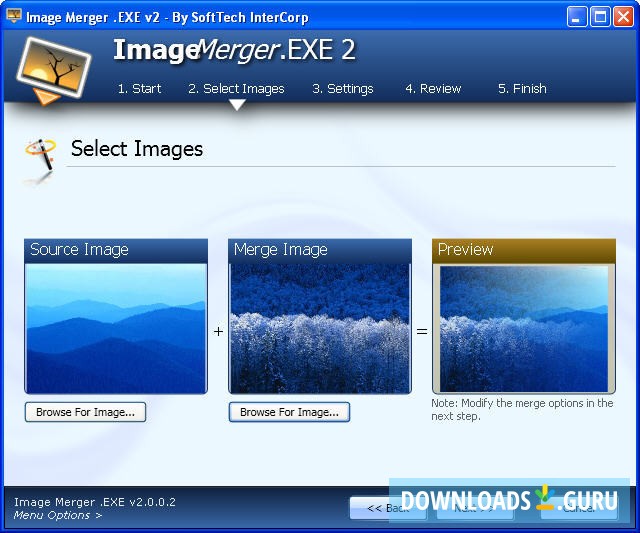This screenshot has width=640, height=533.
Task: Click the magic wand icon beside Select Images
Action: point(40,160)
